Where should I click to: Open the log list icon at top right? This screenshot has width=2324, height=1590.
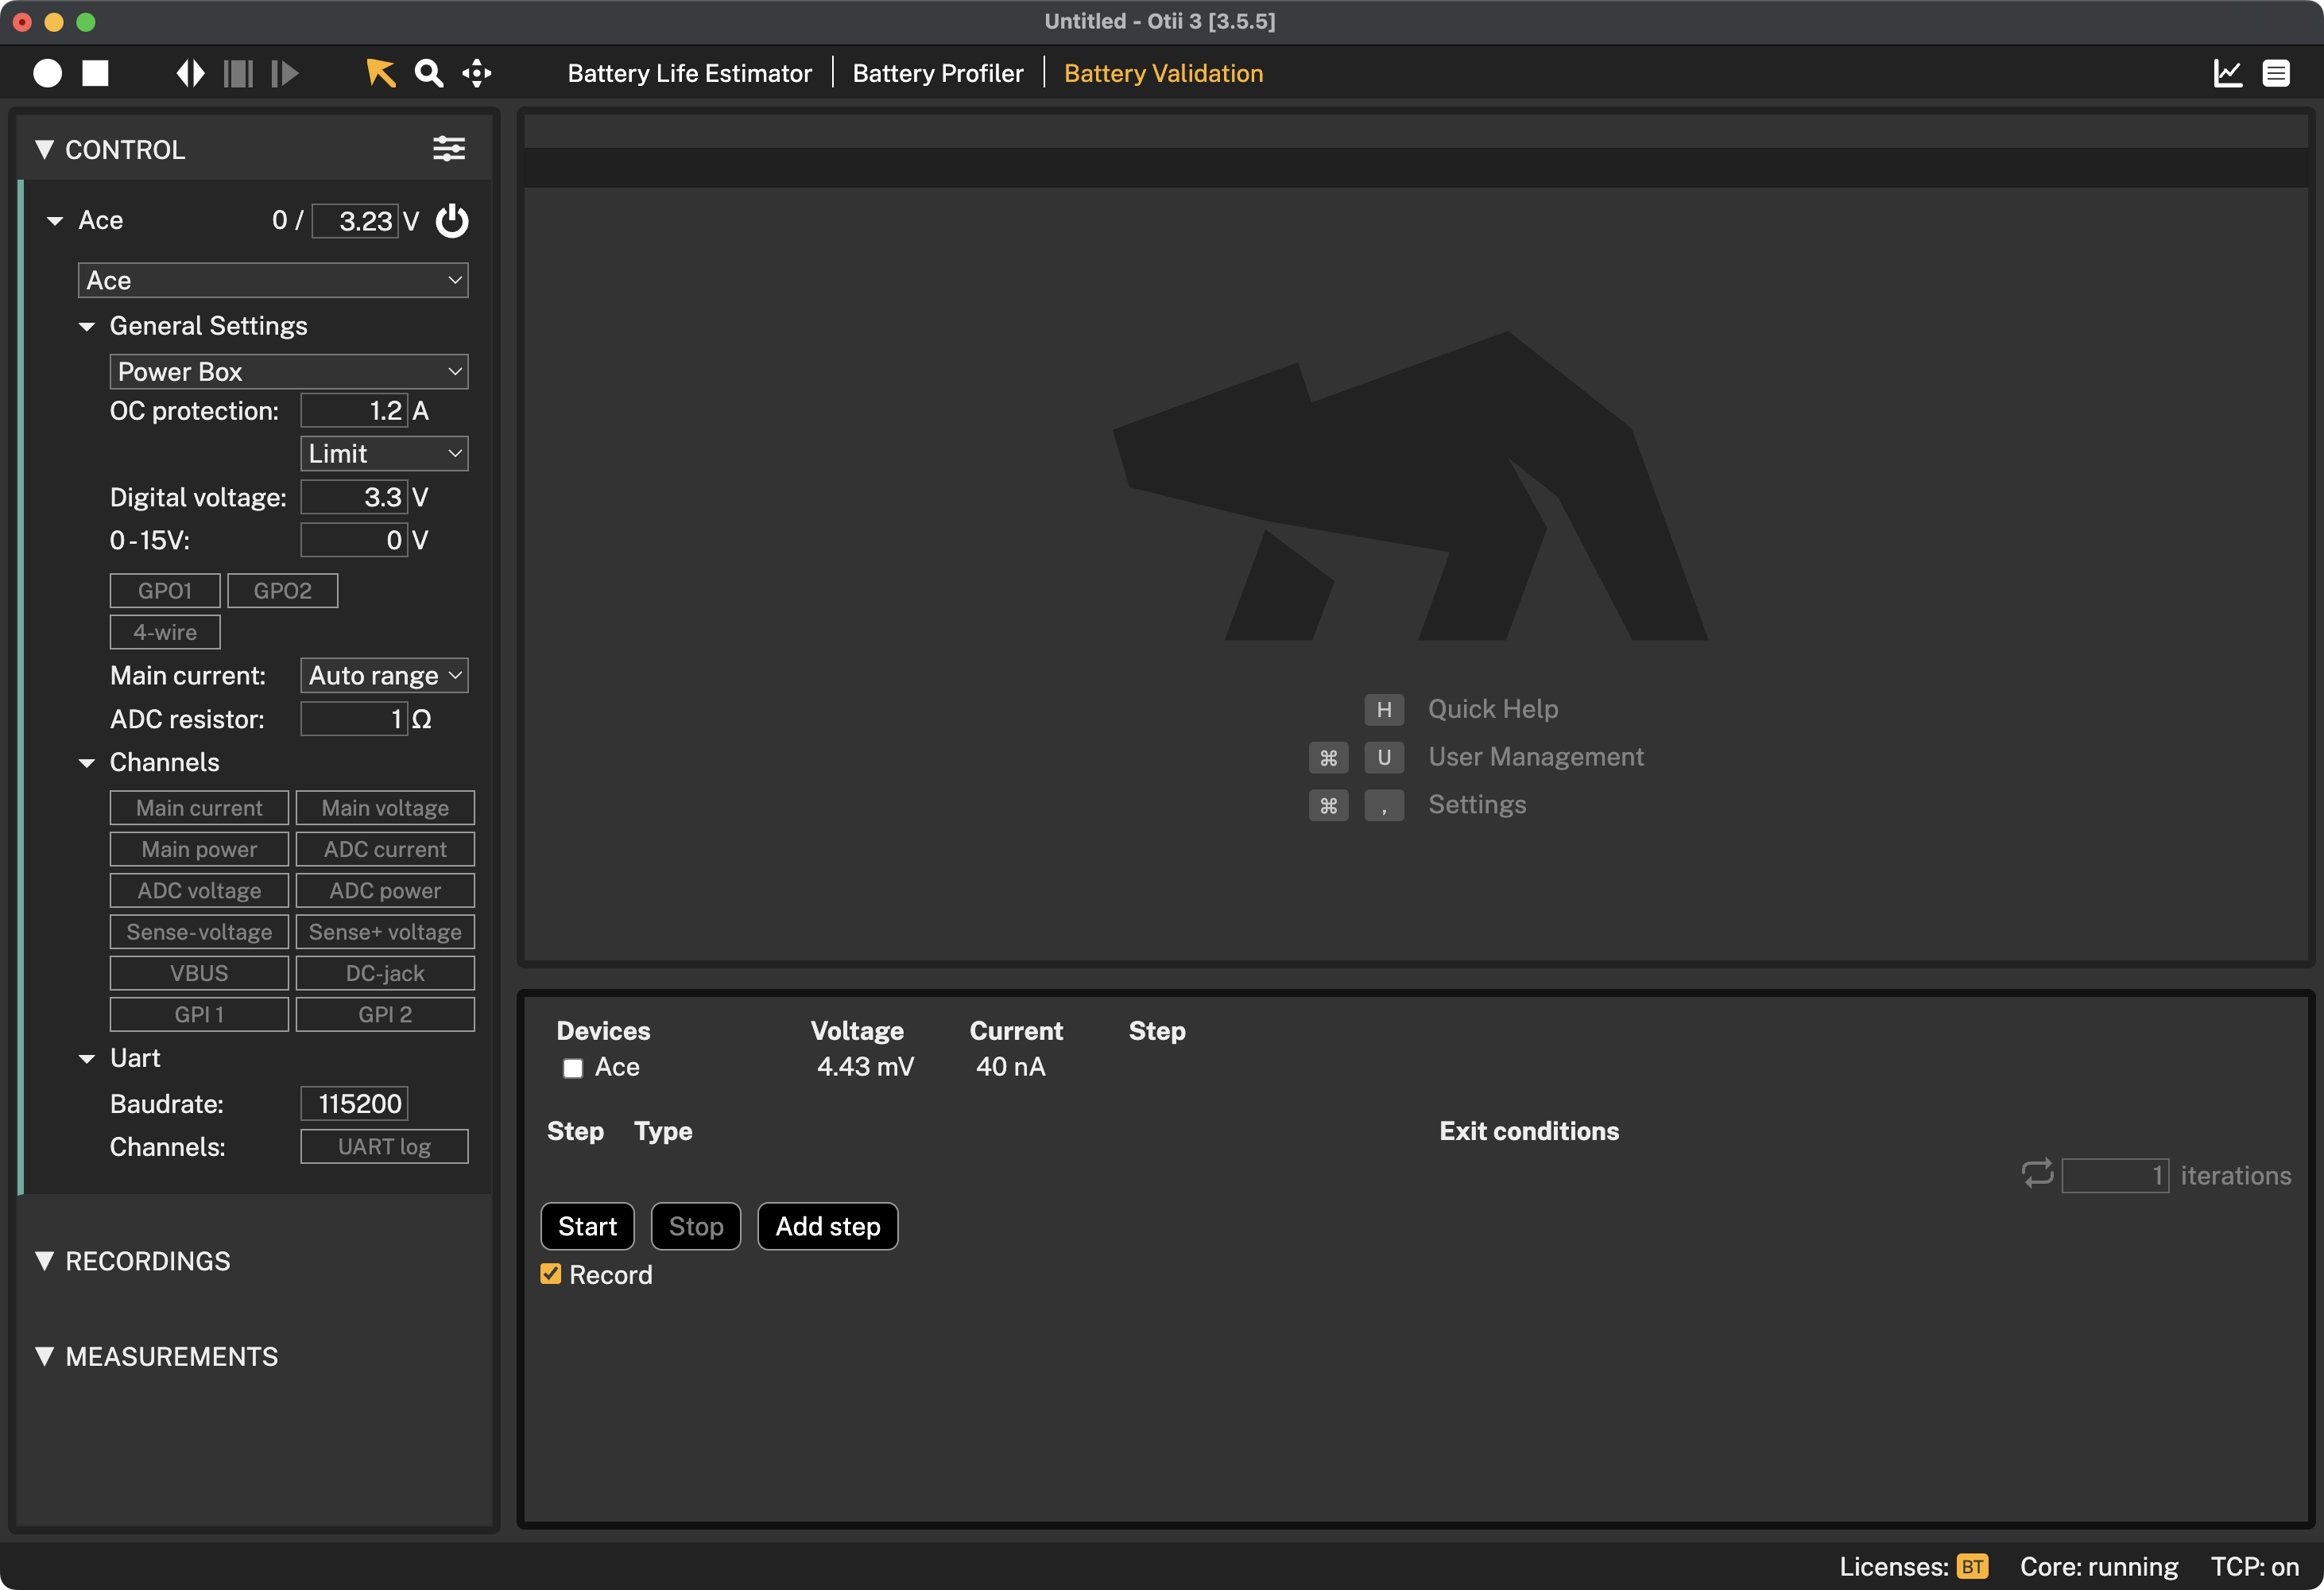2276,73
